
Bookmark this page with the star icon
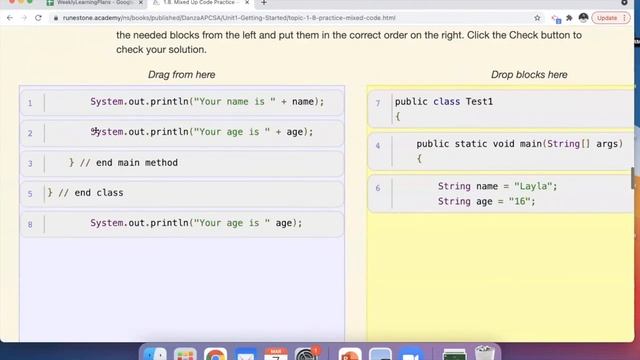pos(537,18)
